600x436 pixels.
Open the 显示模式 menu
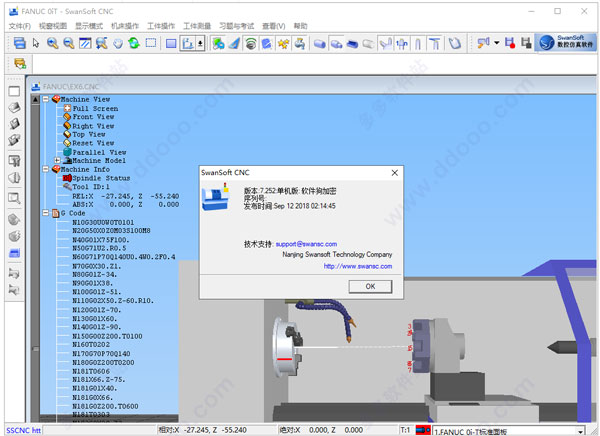[x=89, y=26]
